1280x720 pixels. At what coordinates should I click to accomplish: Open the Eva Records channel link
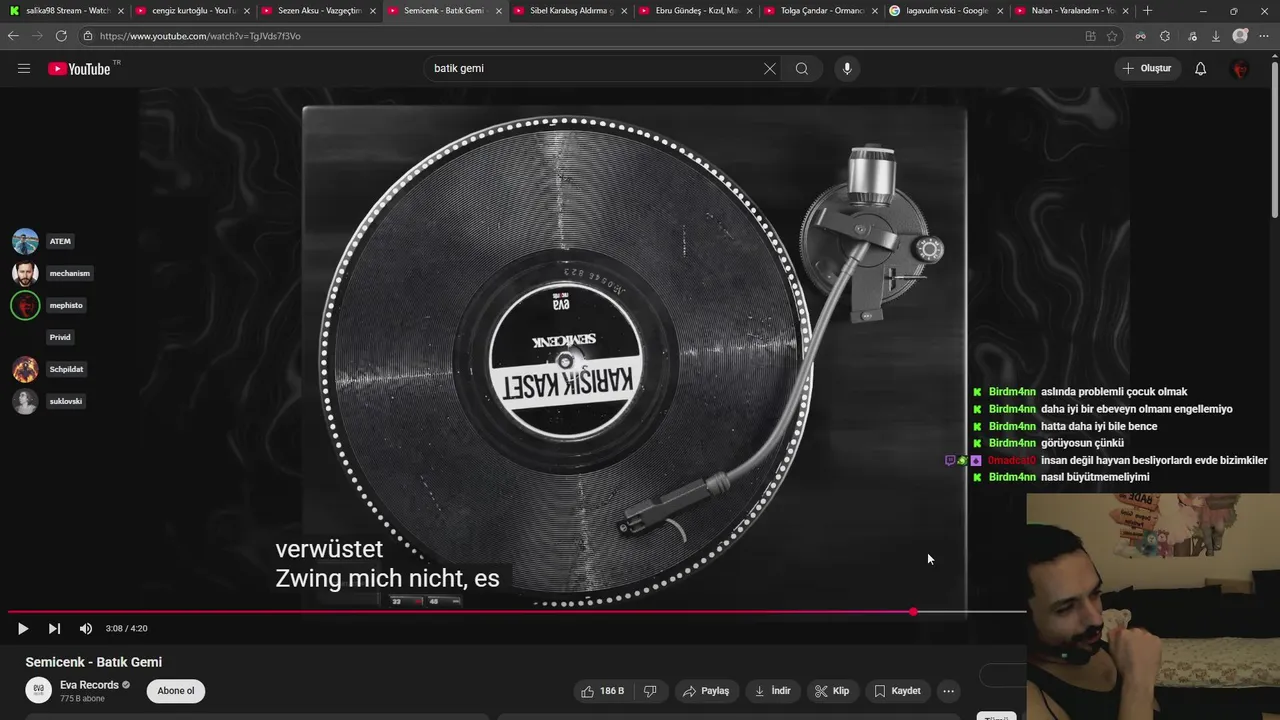coord(89,685)
